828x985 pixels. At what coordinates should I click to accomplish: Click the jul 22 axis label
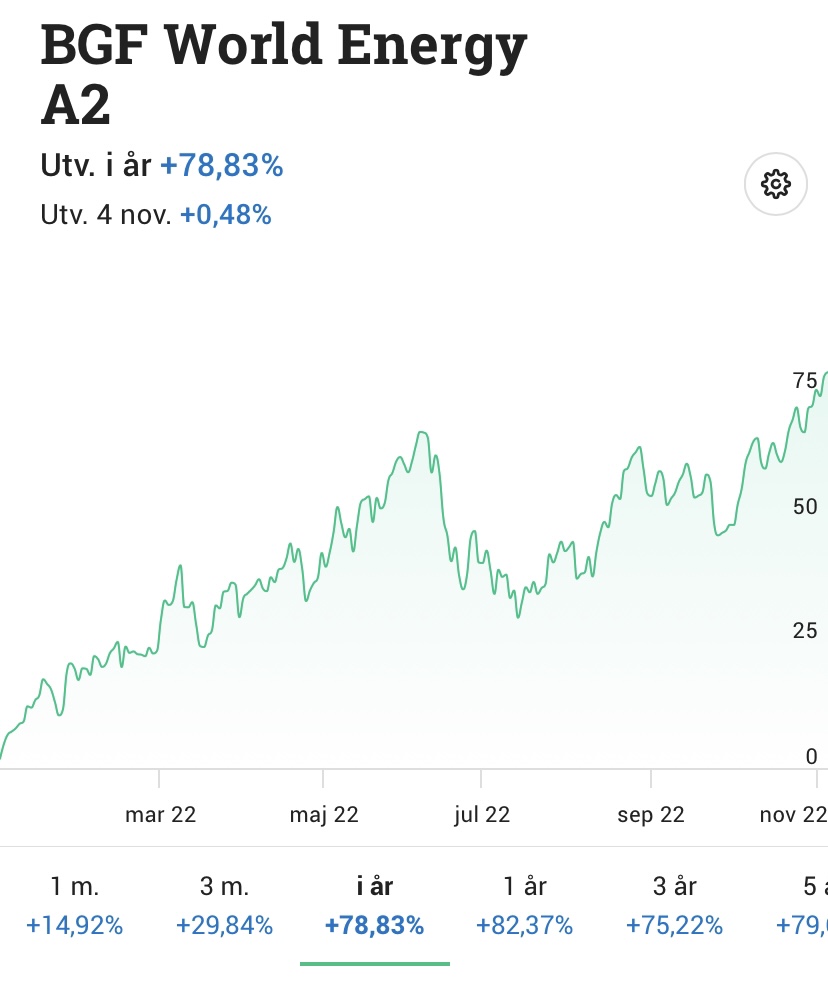click(x=482, y=815)
